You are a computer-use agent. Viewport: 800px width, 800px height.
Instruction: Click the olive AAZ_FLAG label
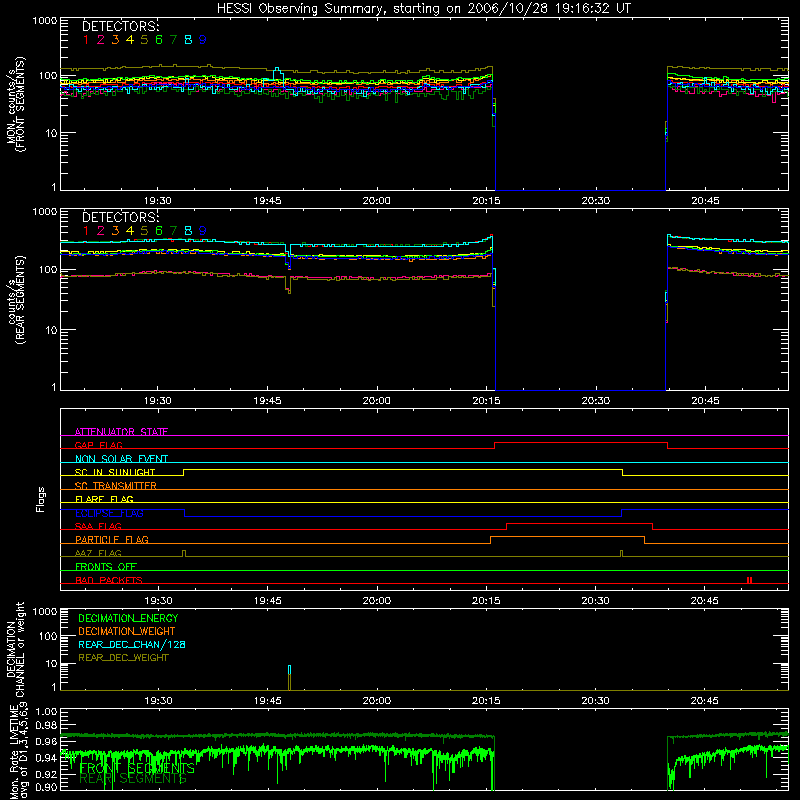(x=98, y=553)
